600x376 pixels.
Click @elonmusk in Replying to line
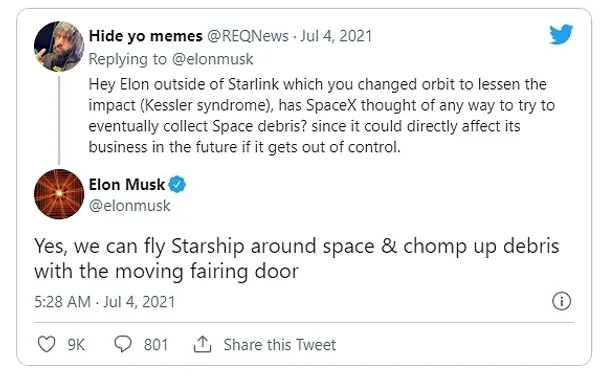pyautogui.click(x=212, y=59)
